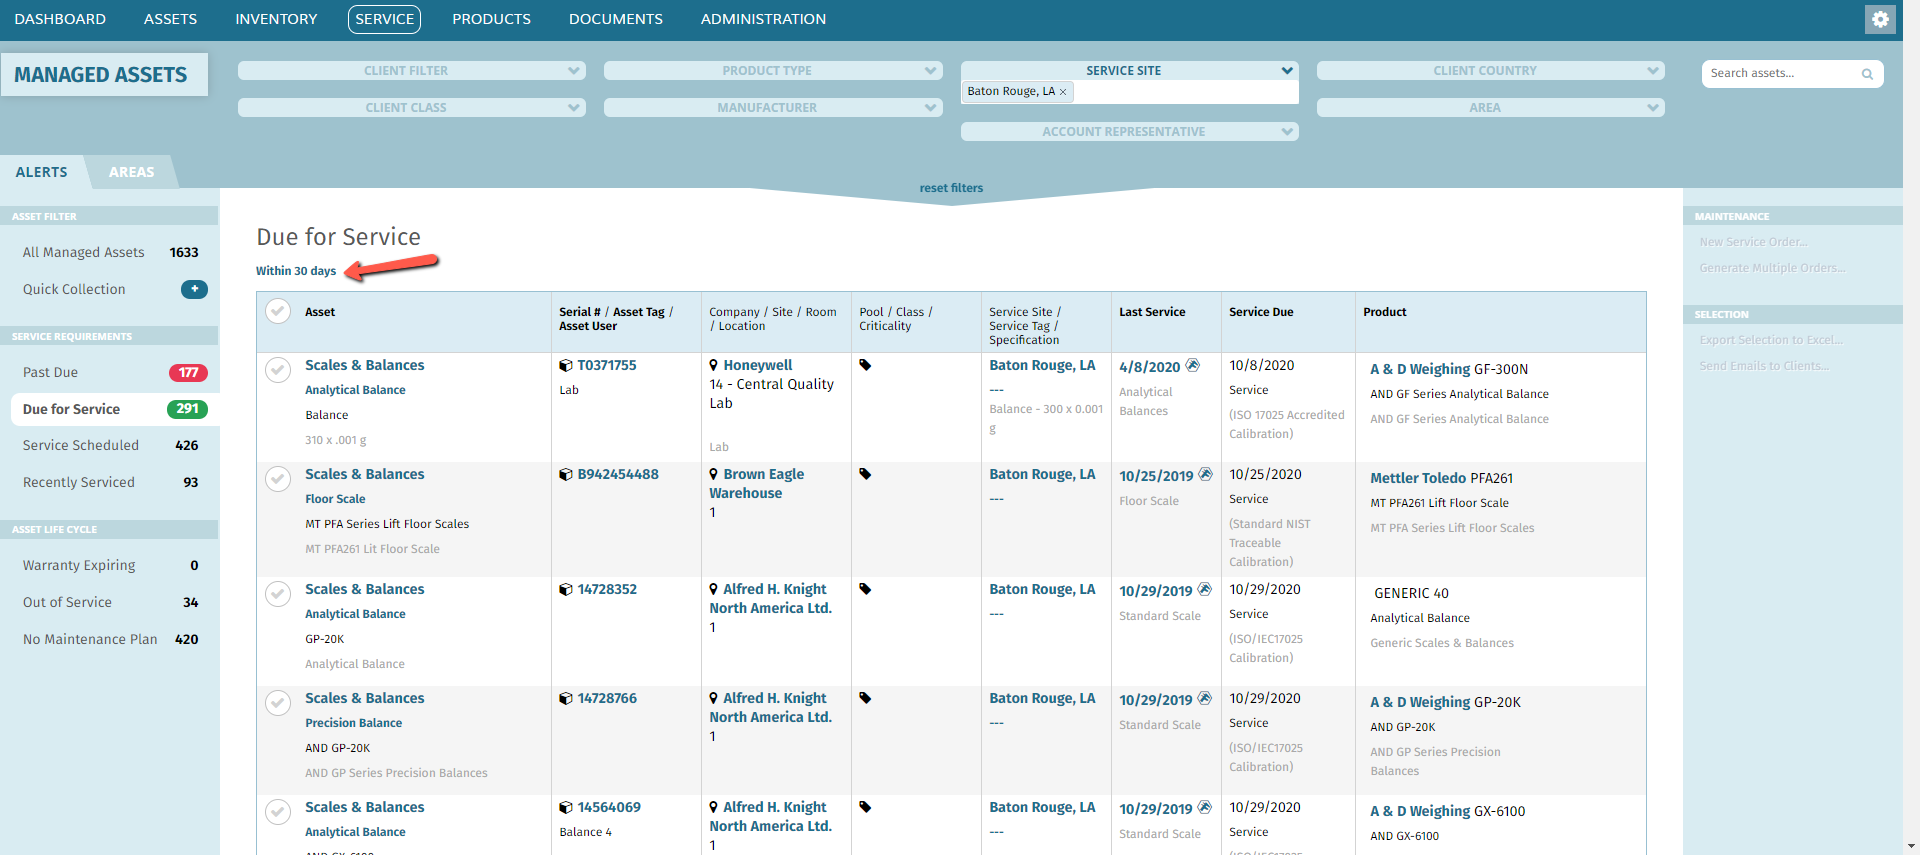Screen dimensions: 1920x855
Task: Switch to the Alerts tab
Action: pos(41,172)
